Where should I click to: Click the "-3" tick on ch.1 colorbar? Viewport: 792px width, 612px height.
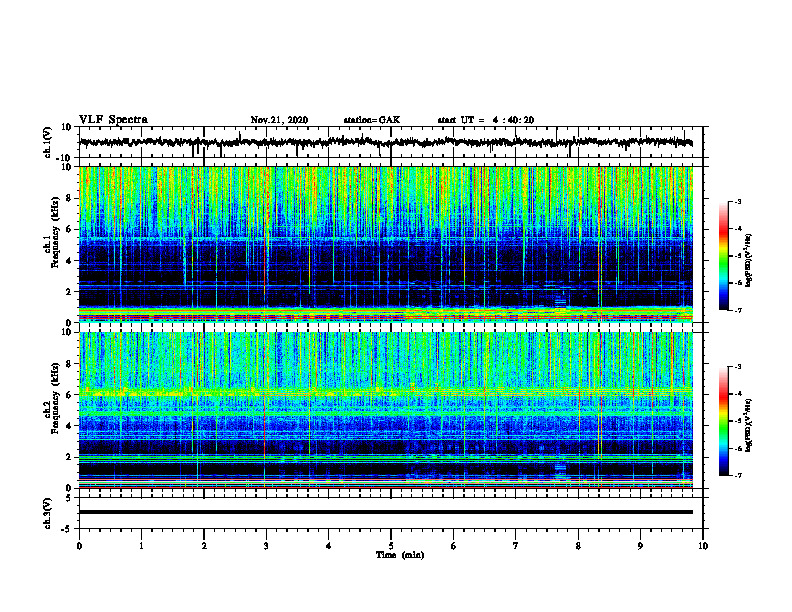tap(737, 202)
